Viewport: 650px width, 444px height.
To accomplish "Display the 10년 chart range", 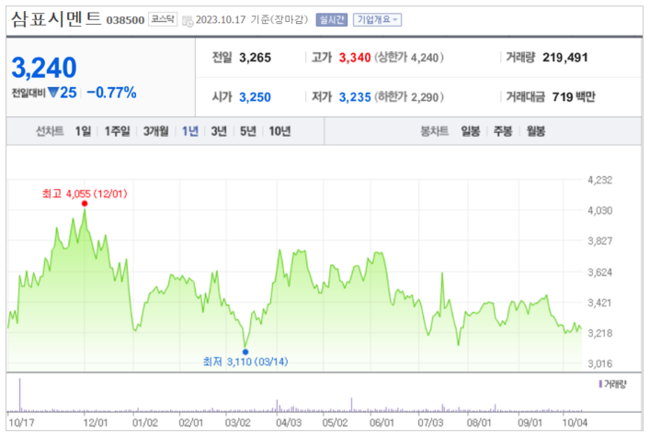I will click(280, 131).
